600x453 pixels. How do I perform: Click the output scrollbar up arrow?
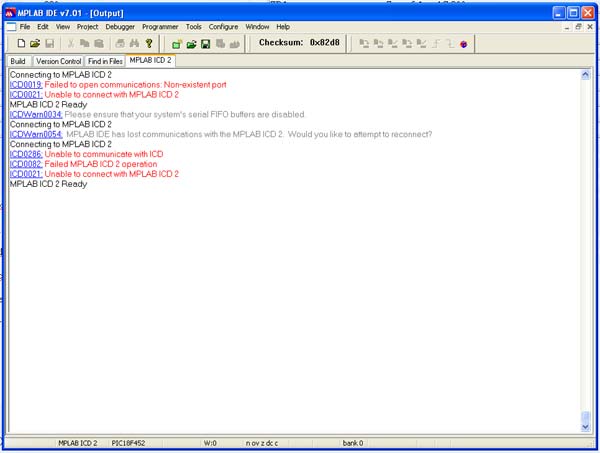coord(585,75)
